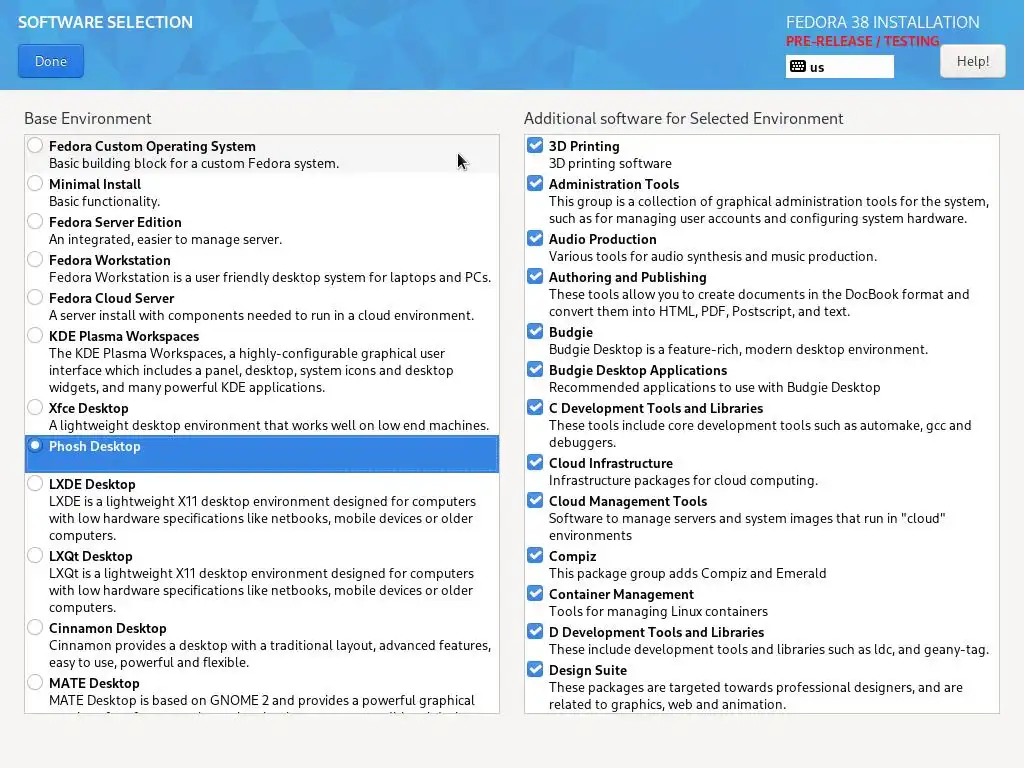Viewport: 1024px width, 768px height.
Task: Uncheck the Audio Production checkbox
Action: click(535, 238)
